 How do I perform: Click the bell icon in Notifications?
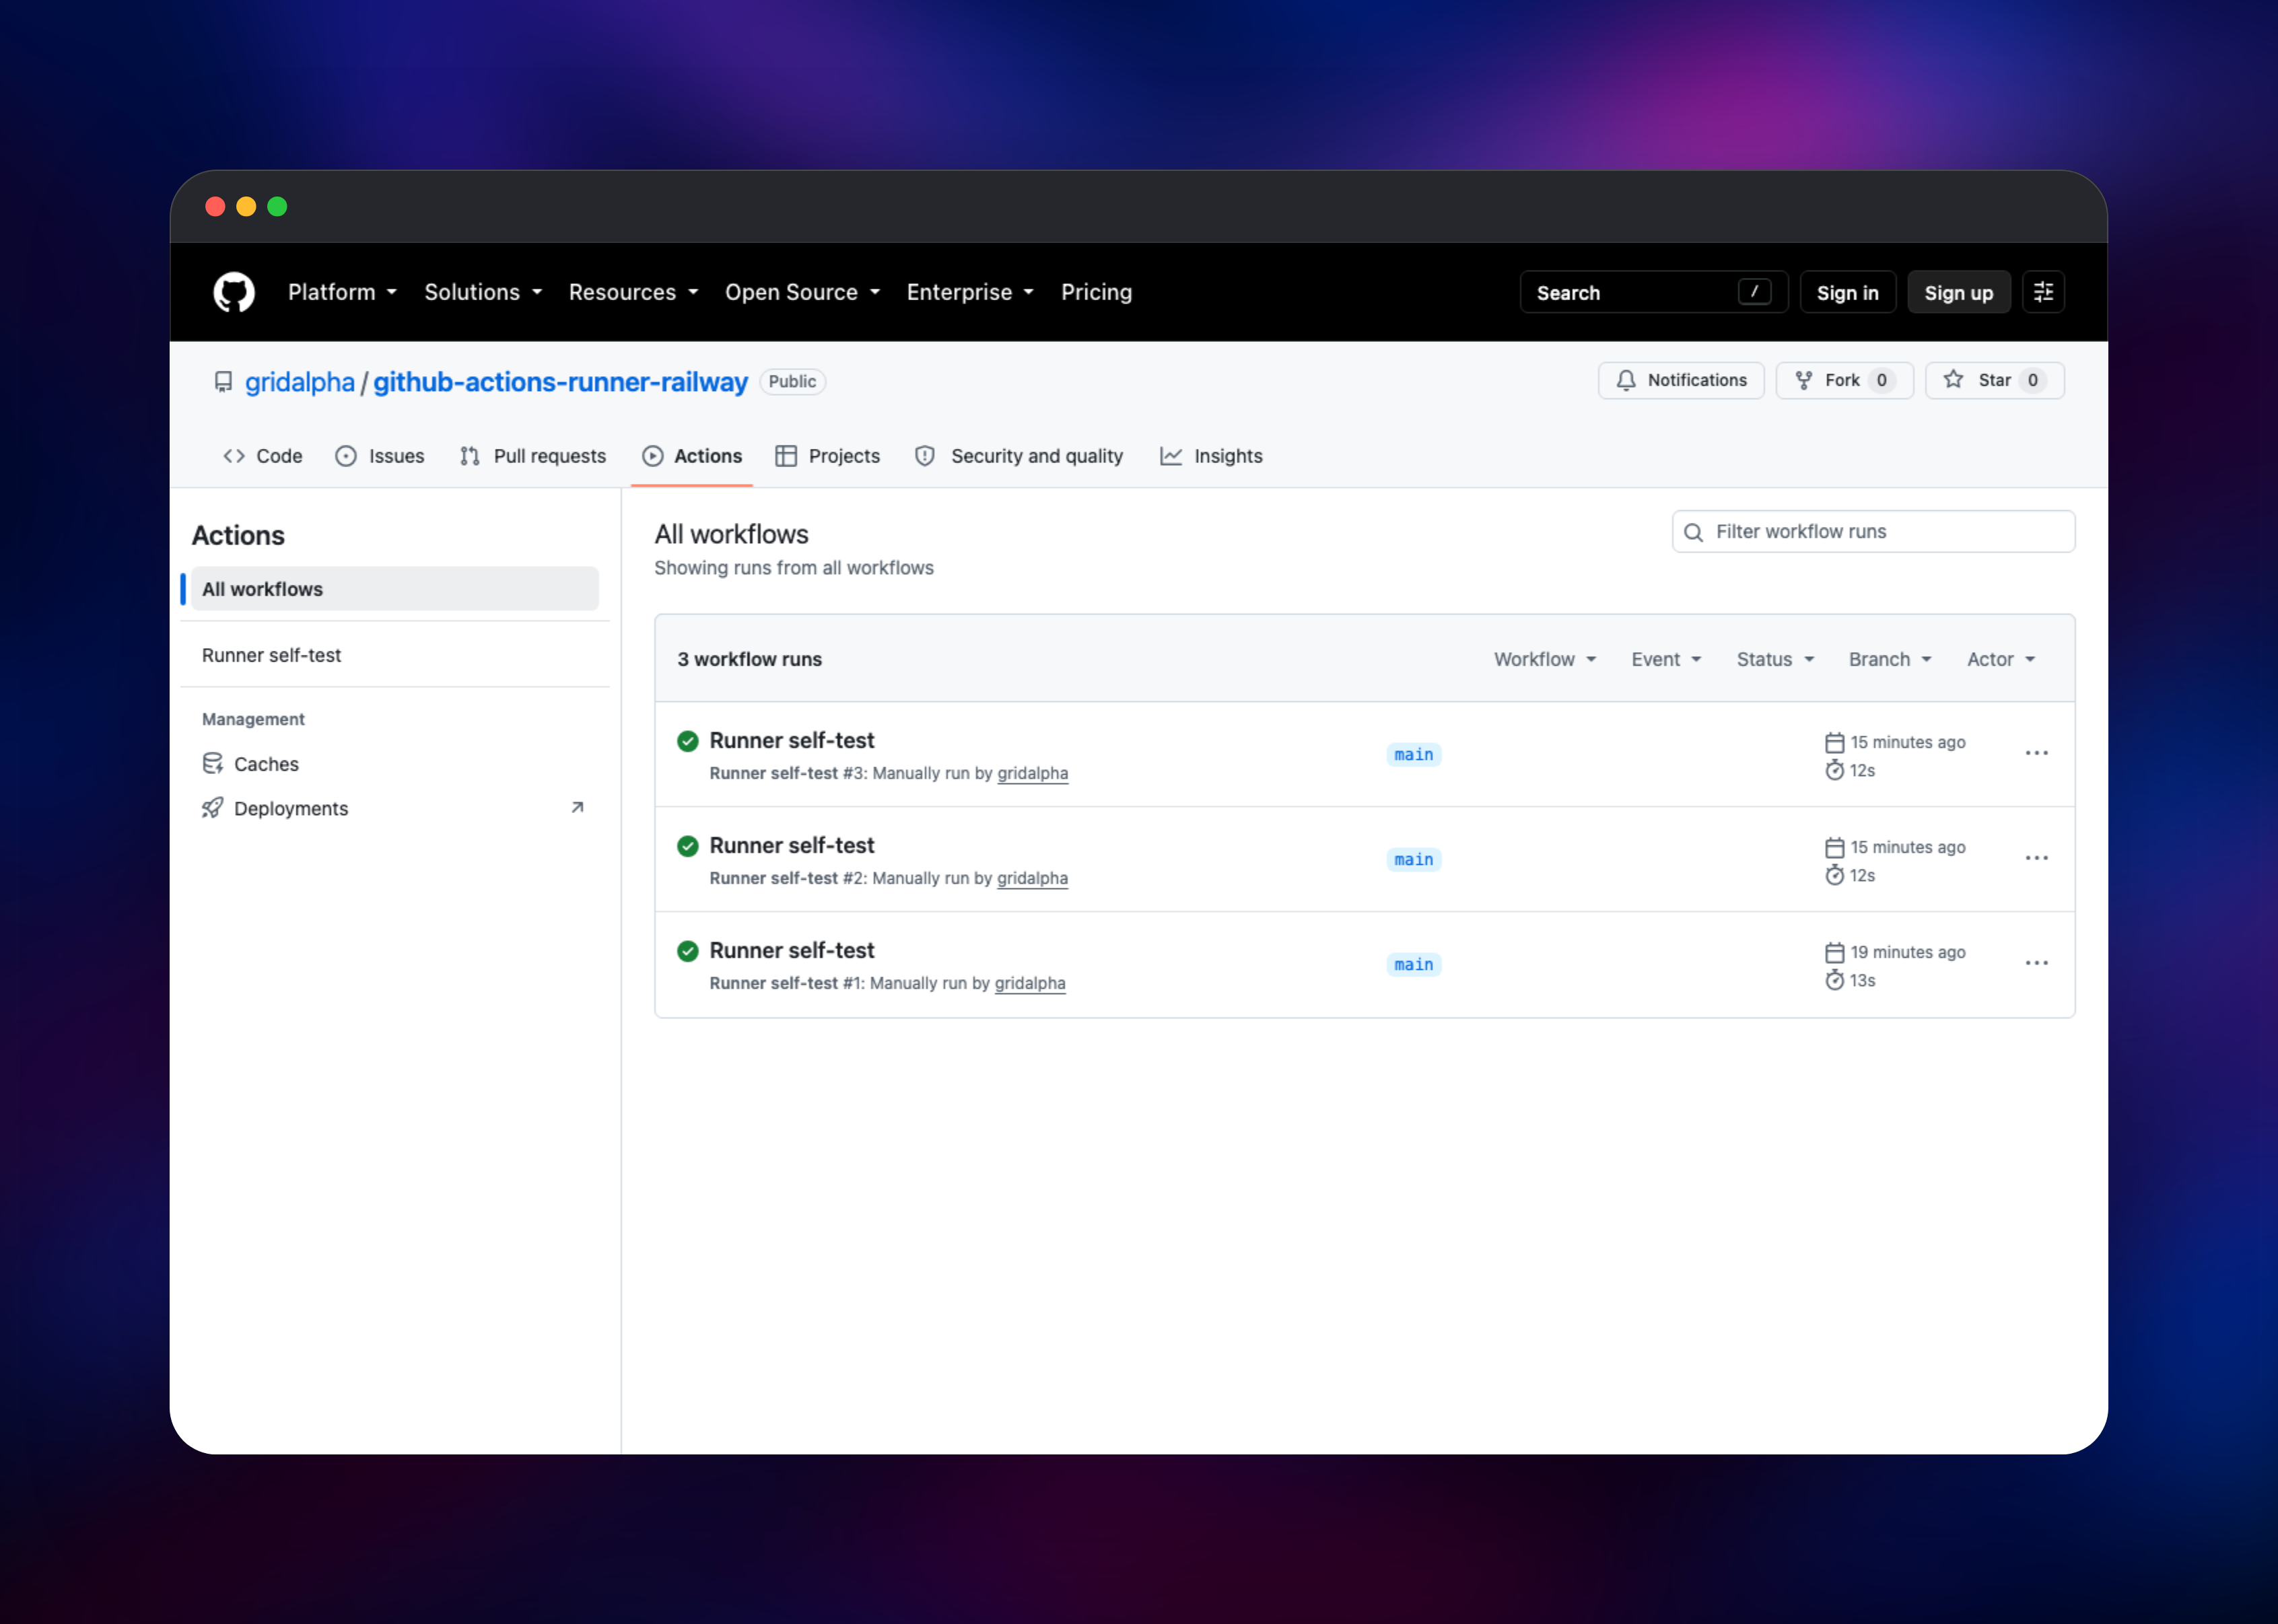pyautogui.click(x=1626, y=380)
